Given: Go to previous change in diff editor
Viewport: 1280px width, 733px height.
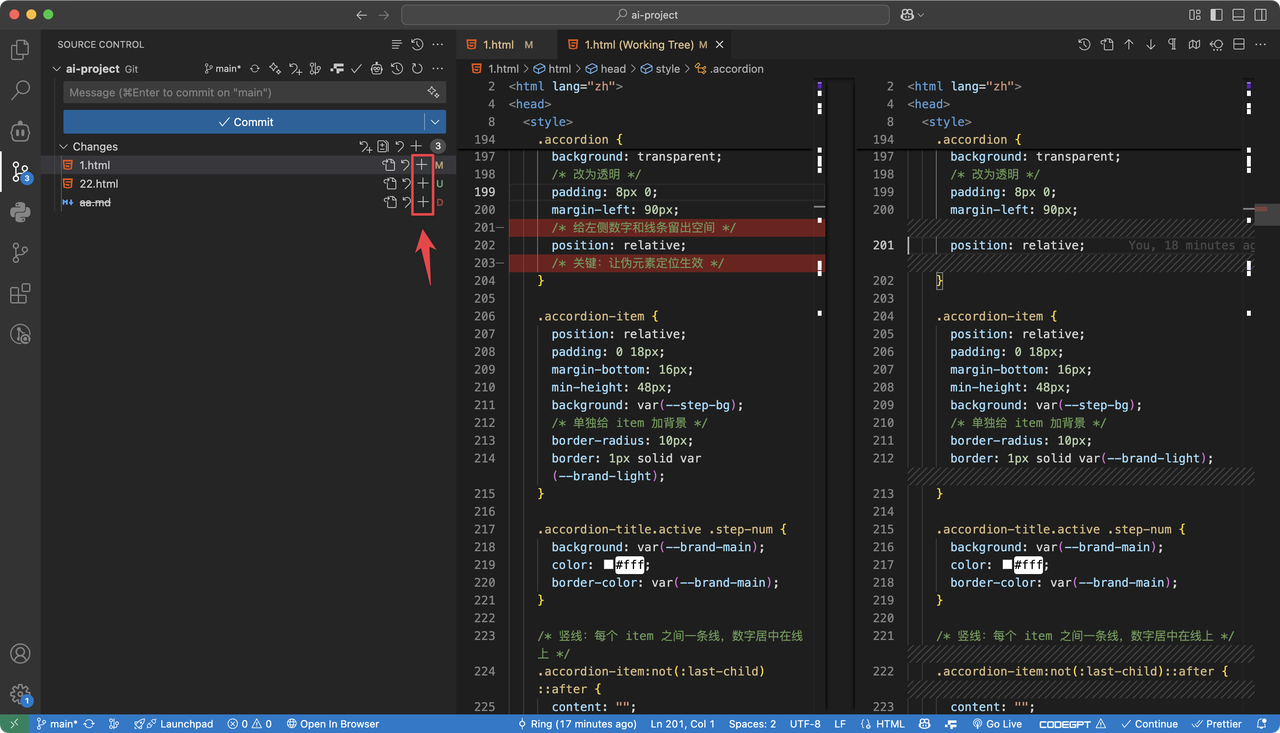Looking at the screenshot, I should pos(1129,45).
